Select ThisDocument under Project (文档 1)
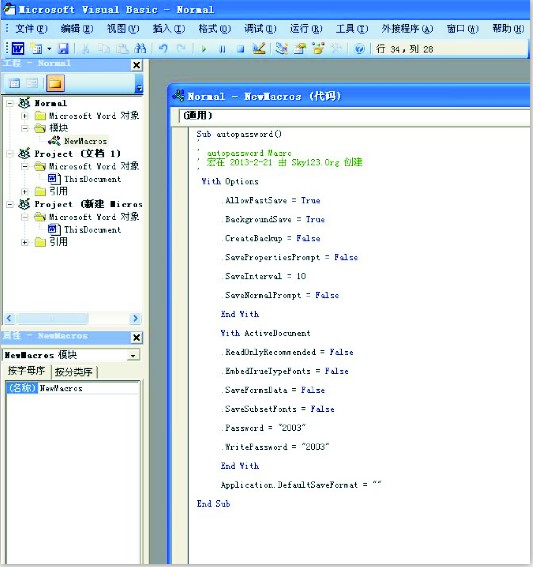This screenshot has height=567, width=533. 92,179
